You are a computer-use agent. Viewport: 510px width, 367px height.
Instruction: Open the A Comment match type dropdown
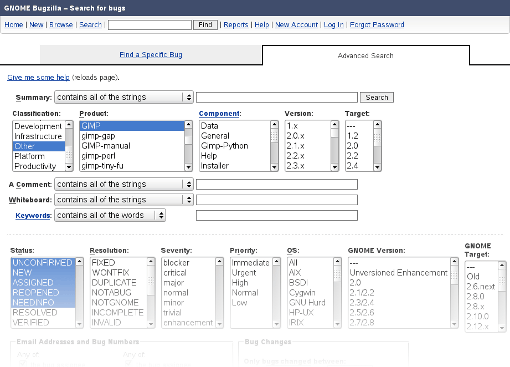[x=124, y=184]
